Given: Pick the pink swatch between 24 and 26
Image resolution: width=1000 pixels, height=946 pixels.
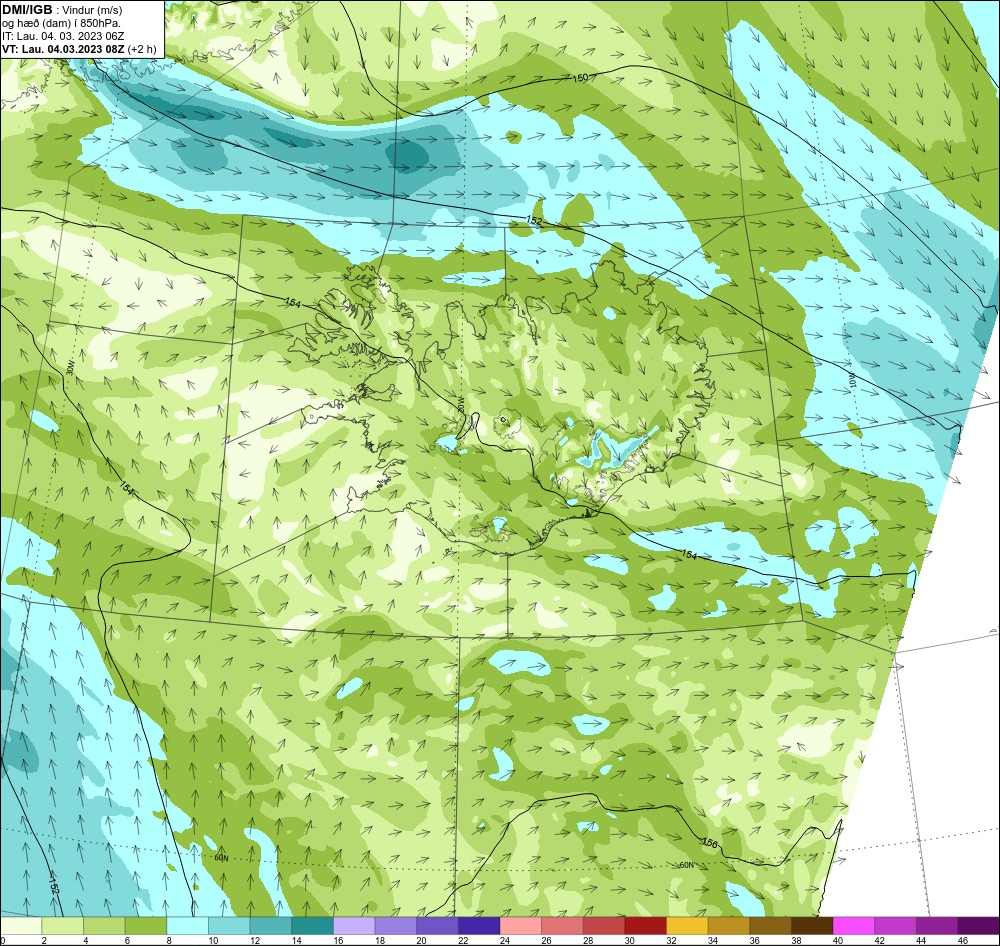Looking at the screenshot, I should tap(521, 926).
